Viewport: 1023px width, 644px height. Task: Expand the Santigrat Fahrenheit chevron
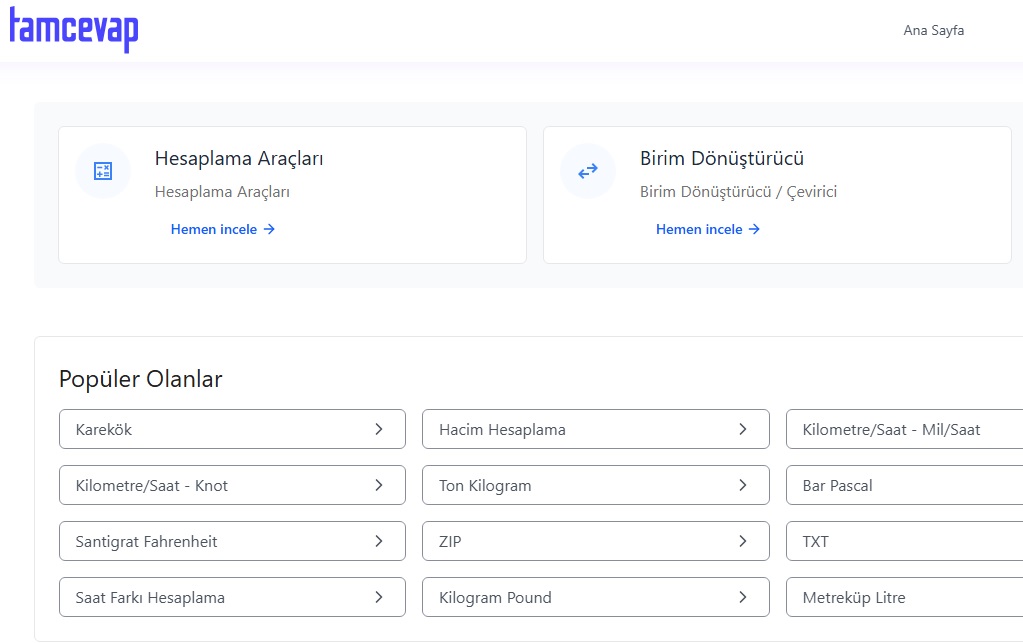click(379, 541)
